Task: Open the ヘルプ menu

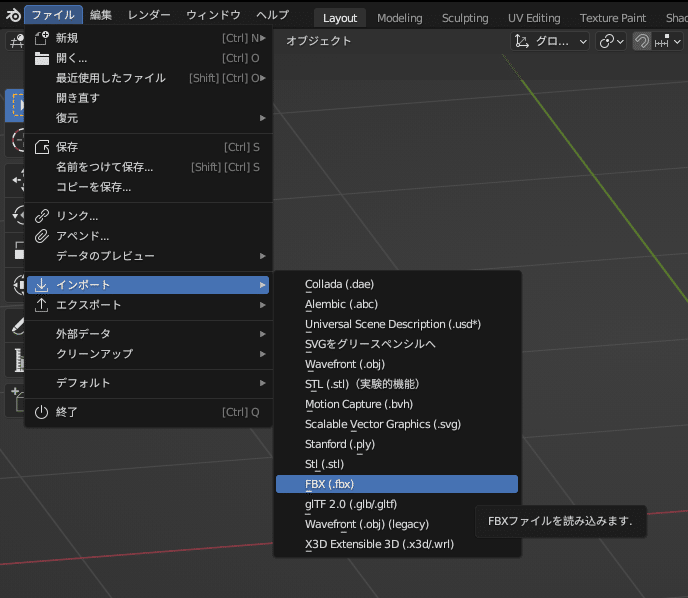Action: click(272, 15)
